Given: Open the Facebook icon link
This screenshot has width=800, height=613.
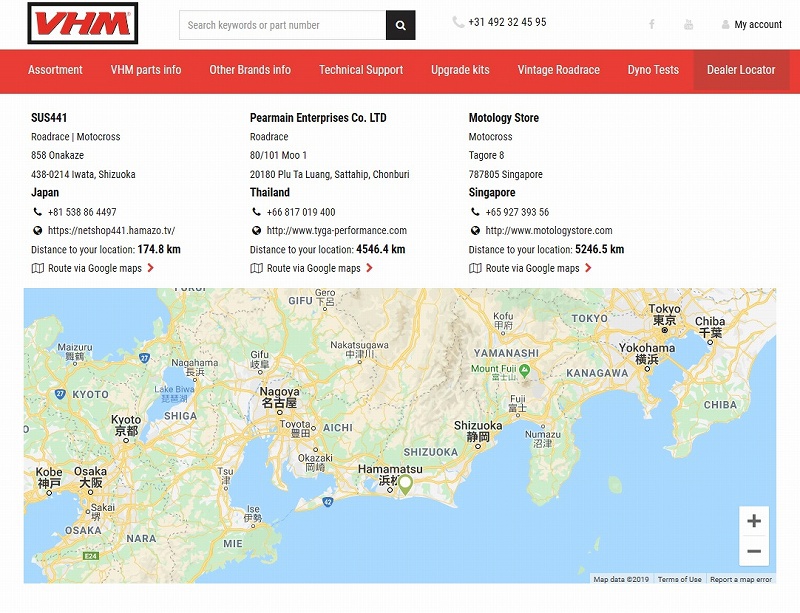Looking at the screenshot, I should click(652, 24).
